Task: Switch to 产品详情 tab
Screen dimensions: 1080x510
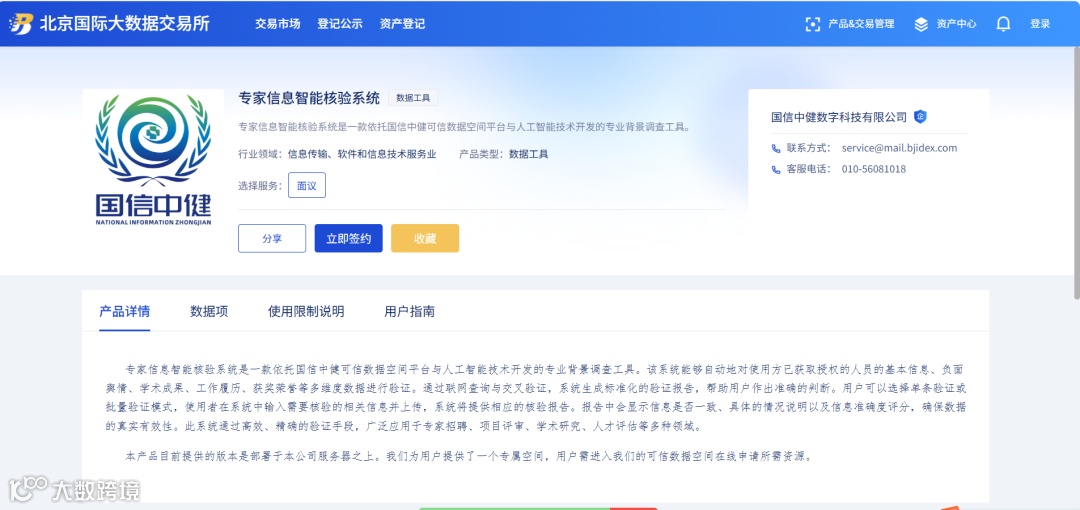Action: pos(125,312)
